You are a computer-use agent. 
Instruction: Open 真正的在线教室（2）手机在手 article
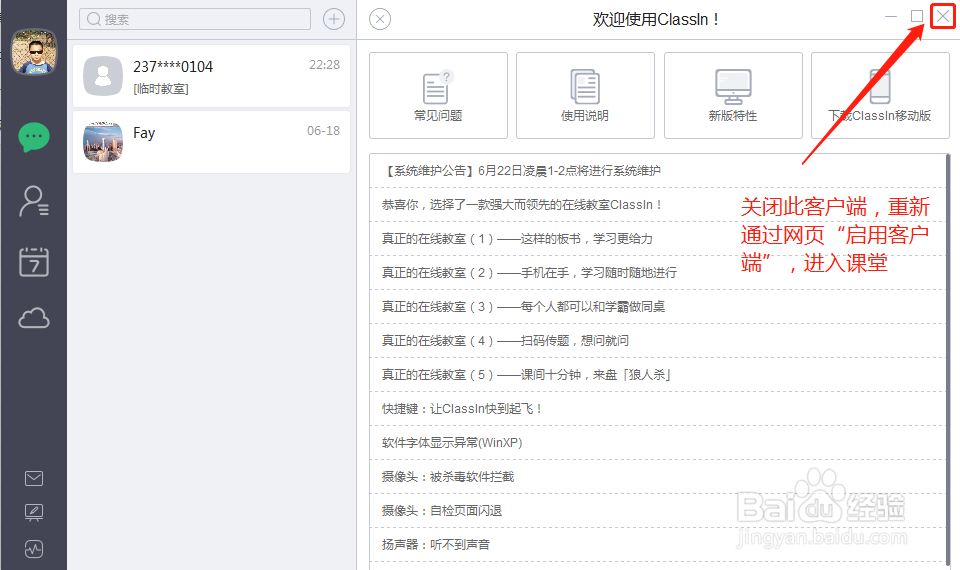tap(658, 272)
